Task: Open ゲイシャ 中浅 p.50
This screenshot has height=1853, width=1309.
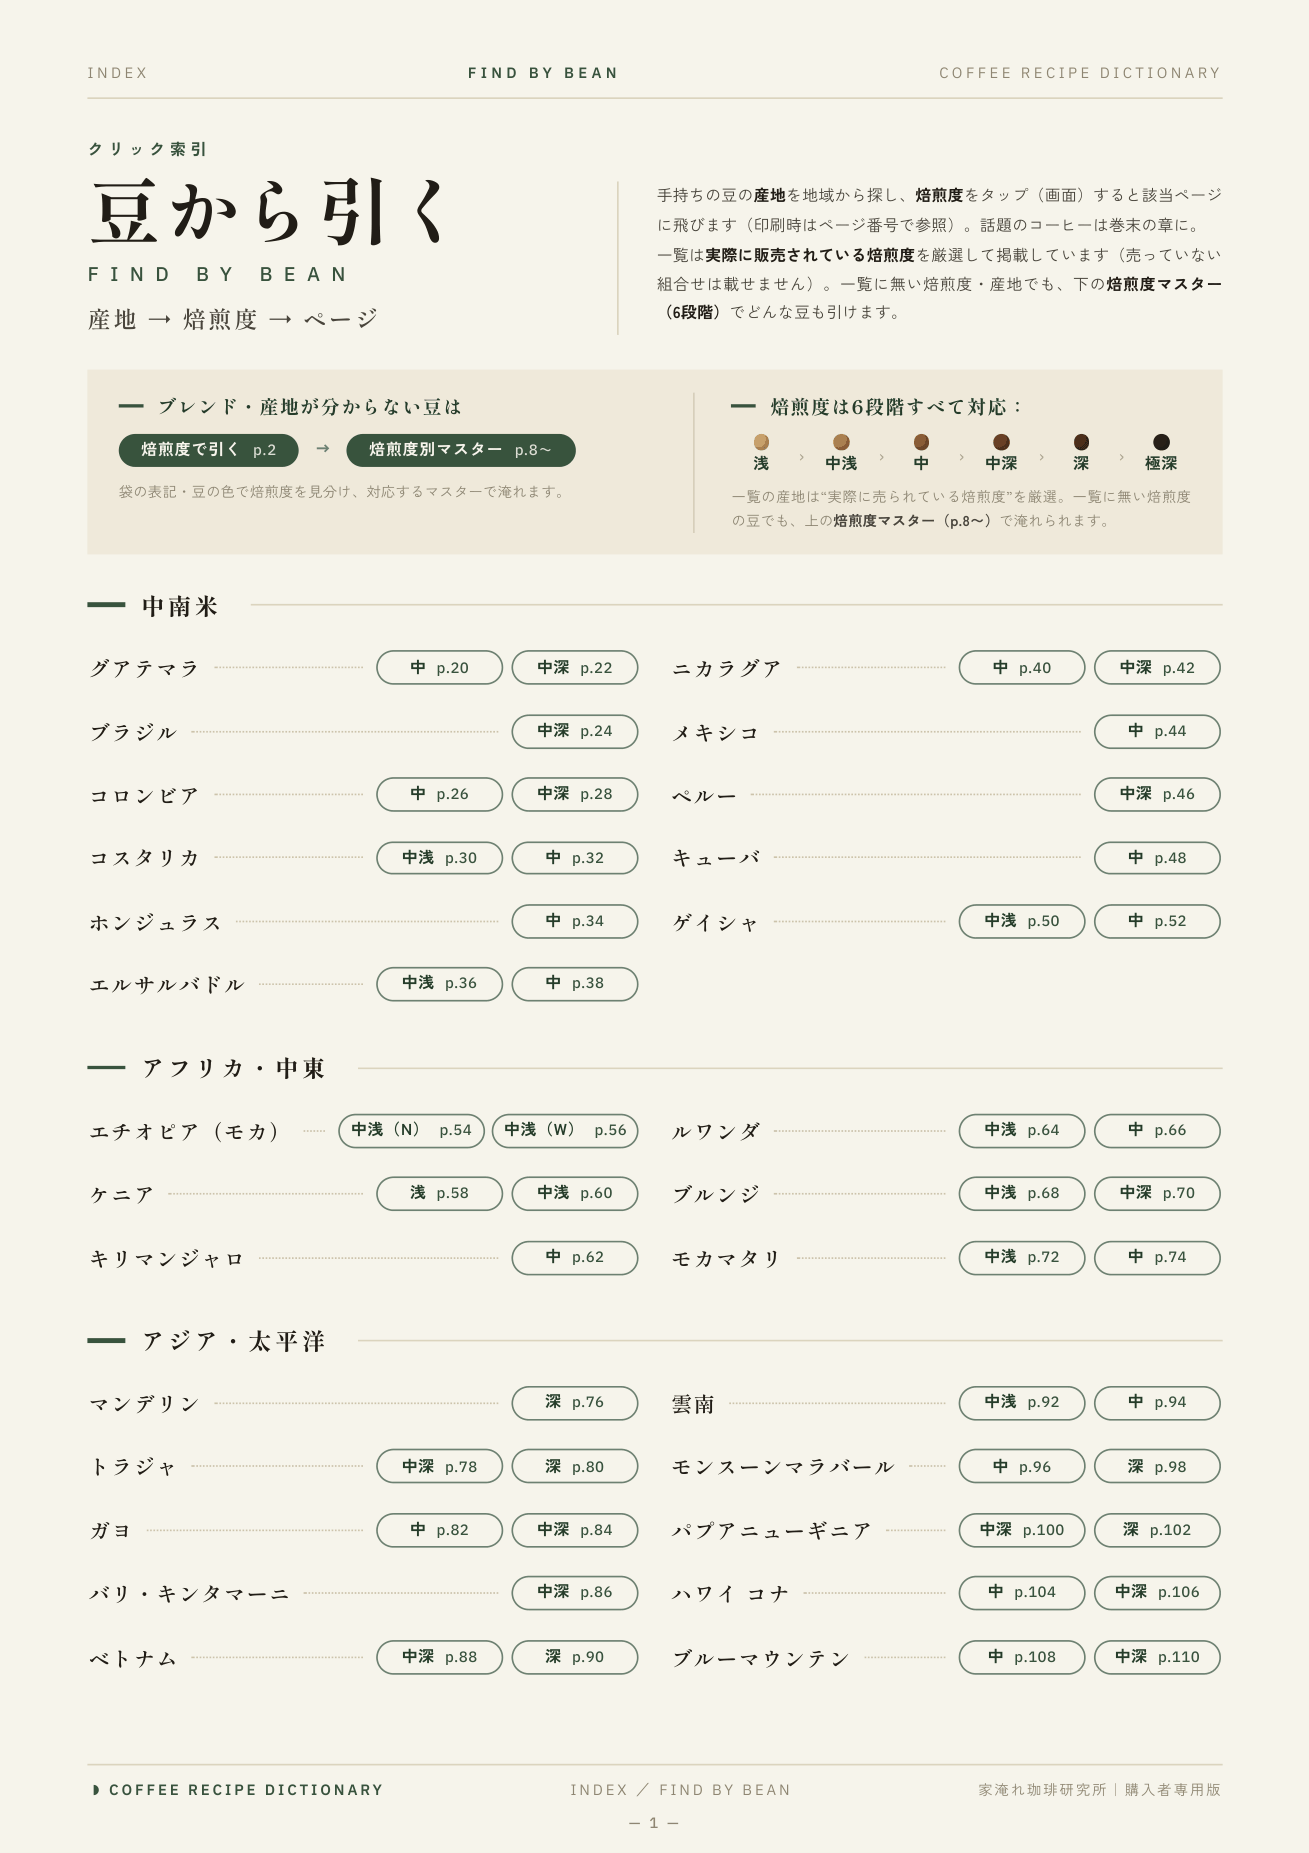Action: coord(1022,921)
